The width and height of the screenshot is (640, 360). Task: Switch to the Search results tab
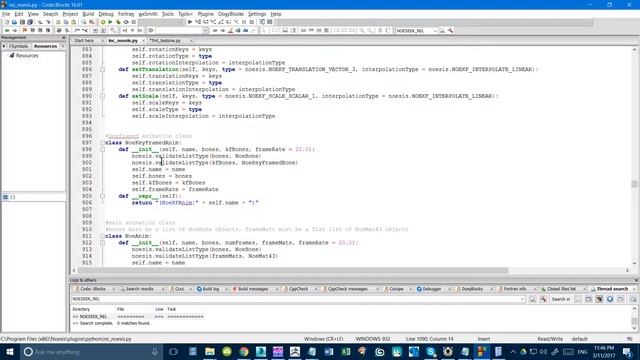[x=140, y=289]
